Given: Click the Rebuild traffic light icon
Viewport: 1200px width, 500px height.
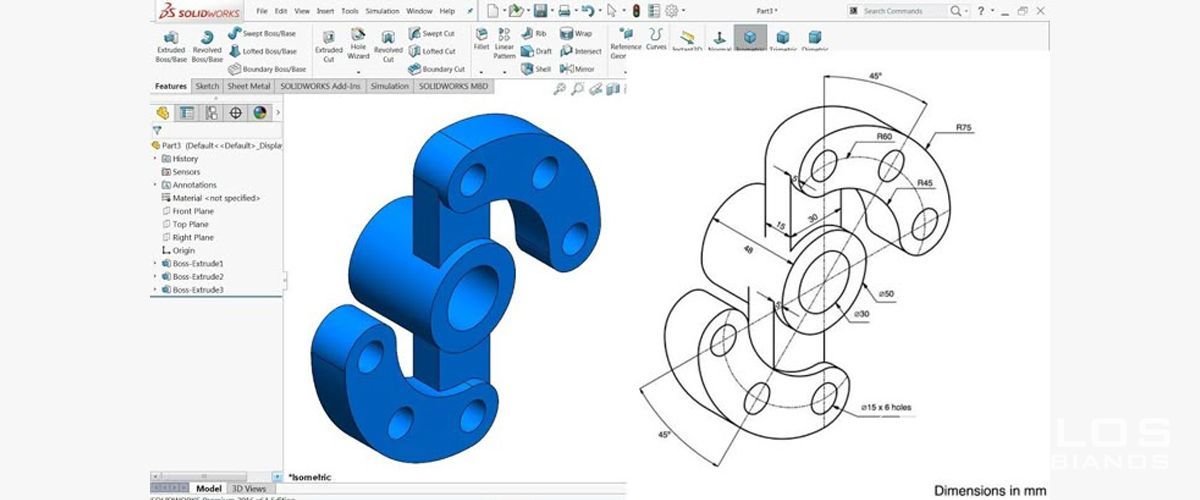Looking at the screenshot, I should click(637, 11).
